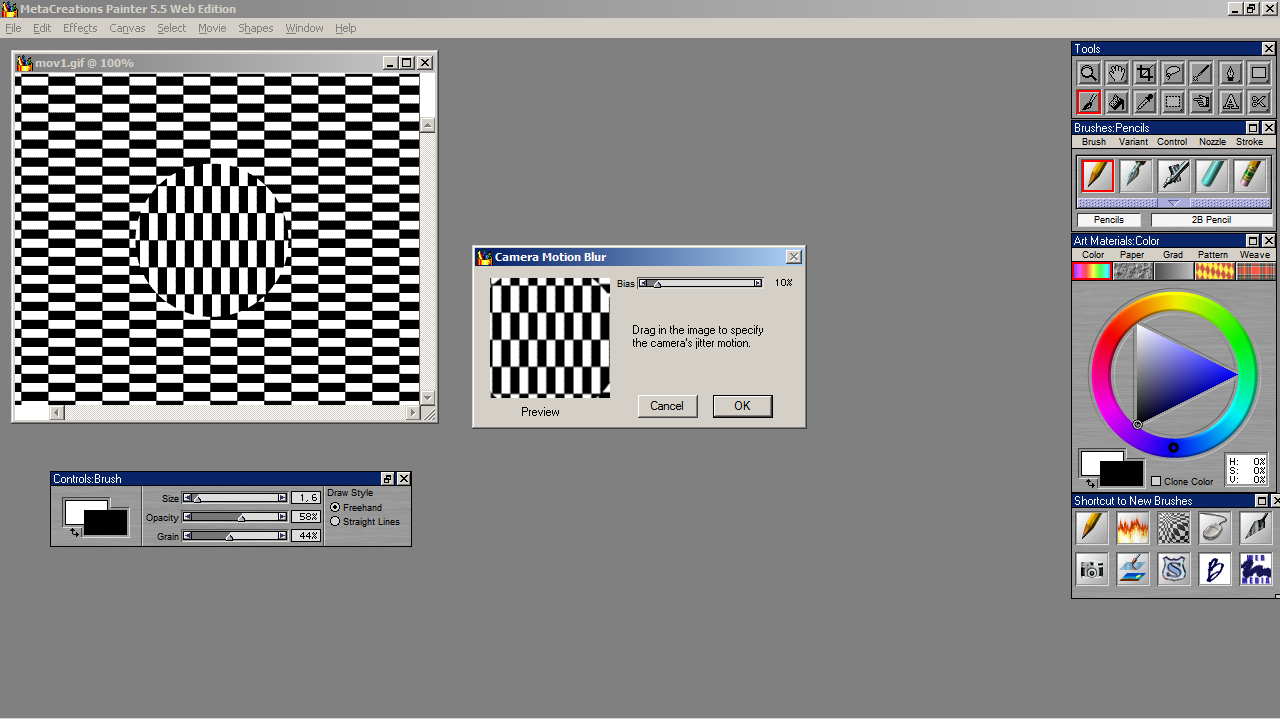
Task: Open the 2B Pencil variant dropdown
Action: pyautogui.click(x=1211, y=220)
